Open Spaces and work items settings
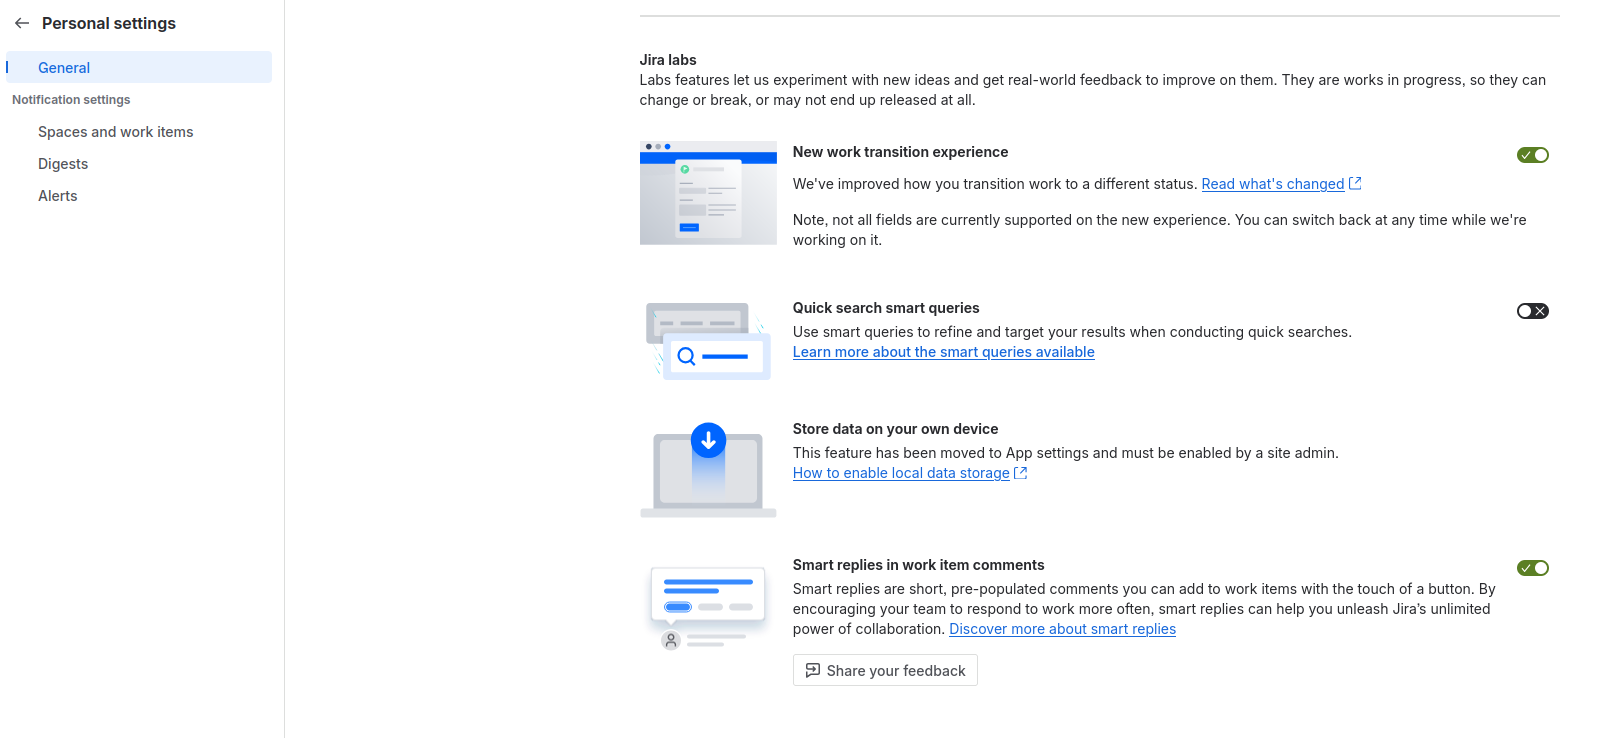The width and height of the screenshot is (1602, 738). coord(115,131)
